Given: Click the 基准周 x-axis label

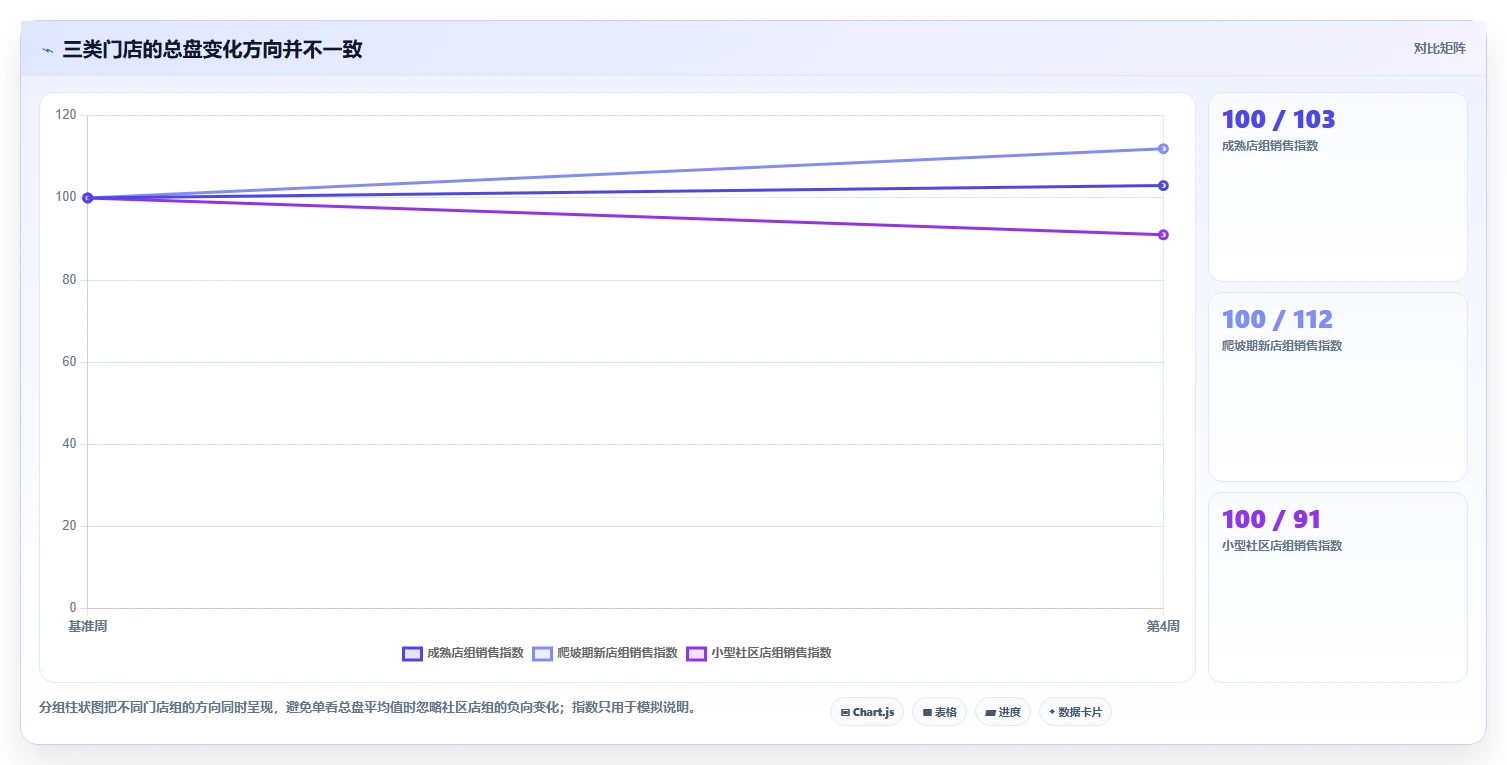Looking at the screenshot, I should coord(88,626).
